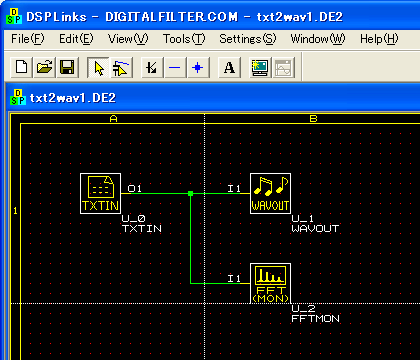Activate the wiring pointer tool icon

pos(121,68)
